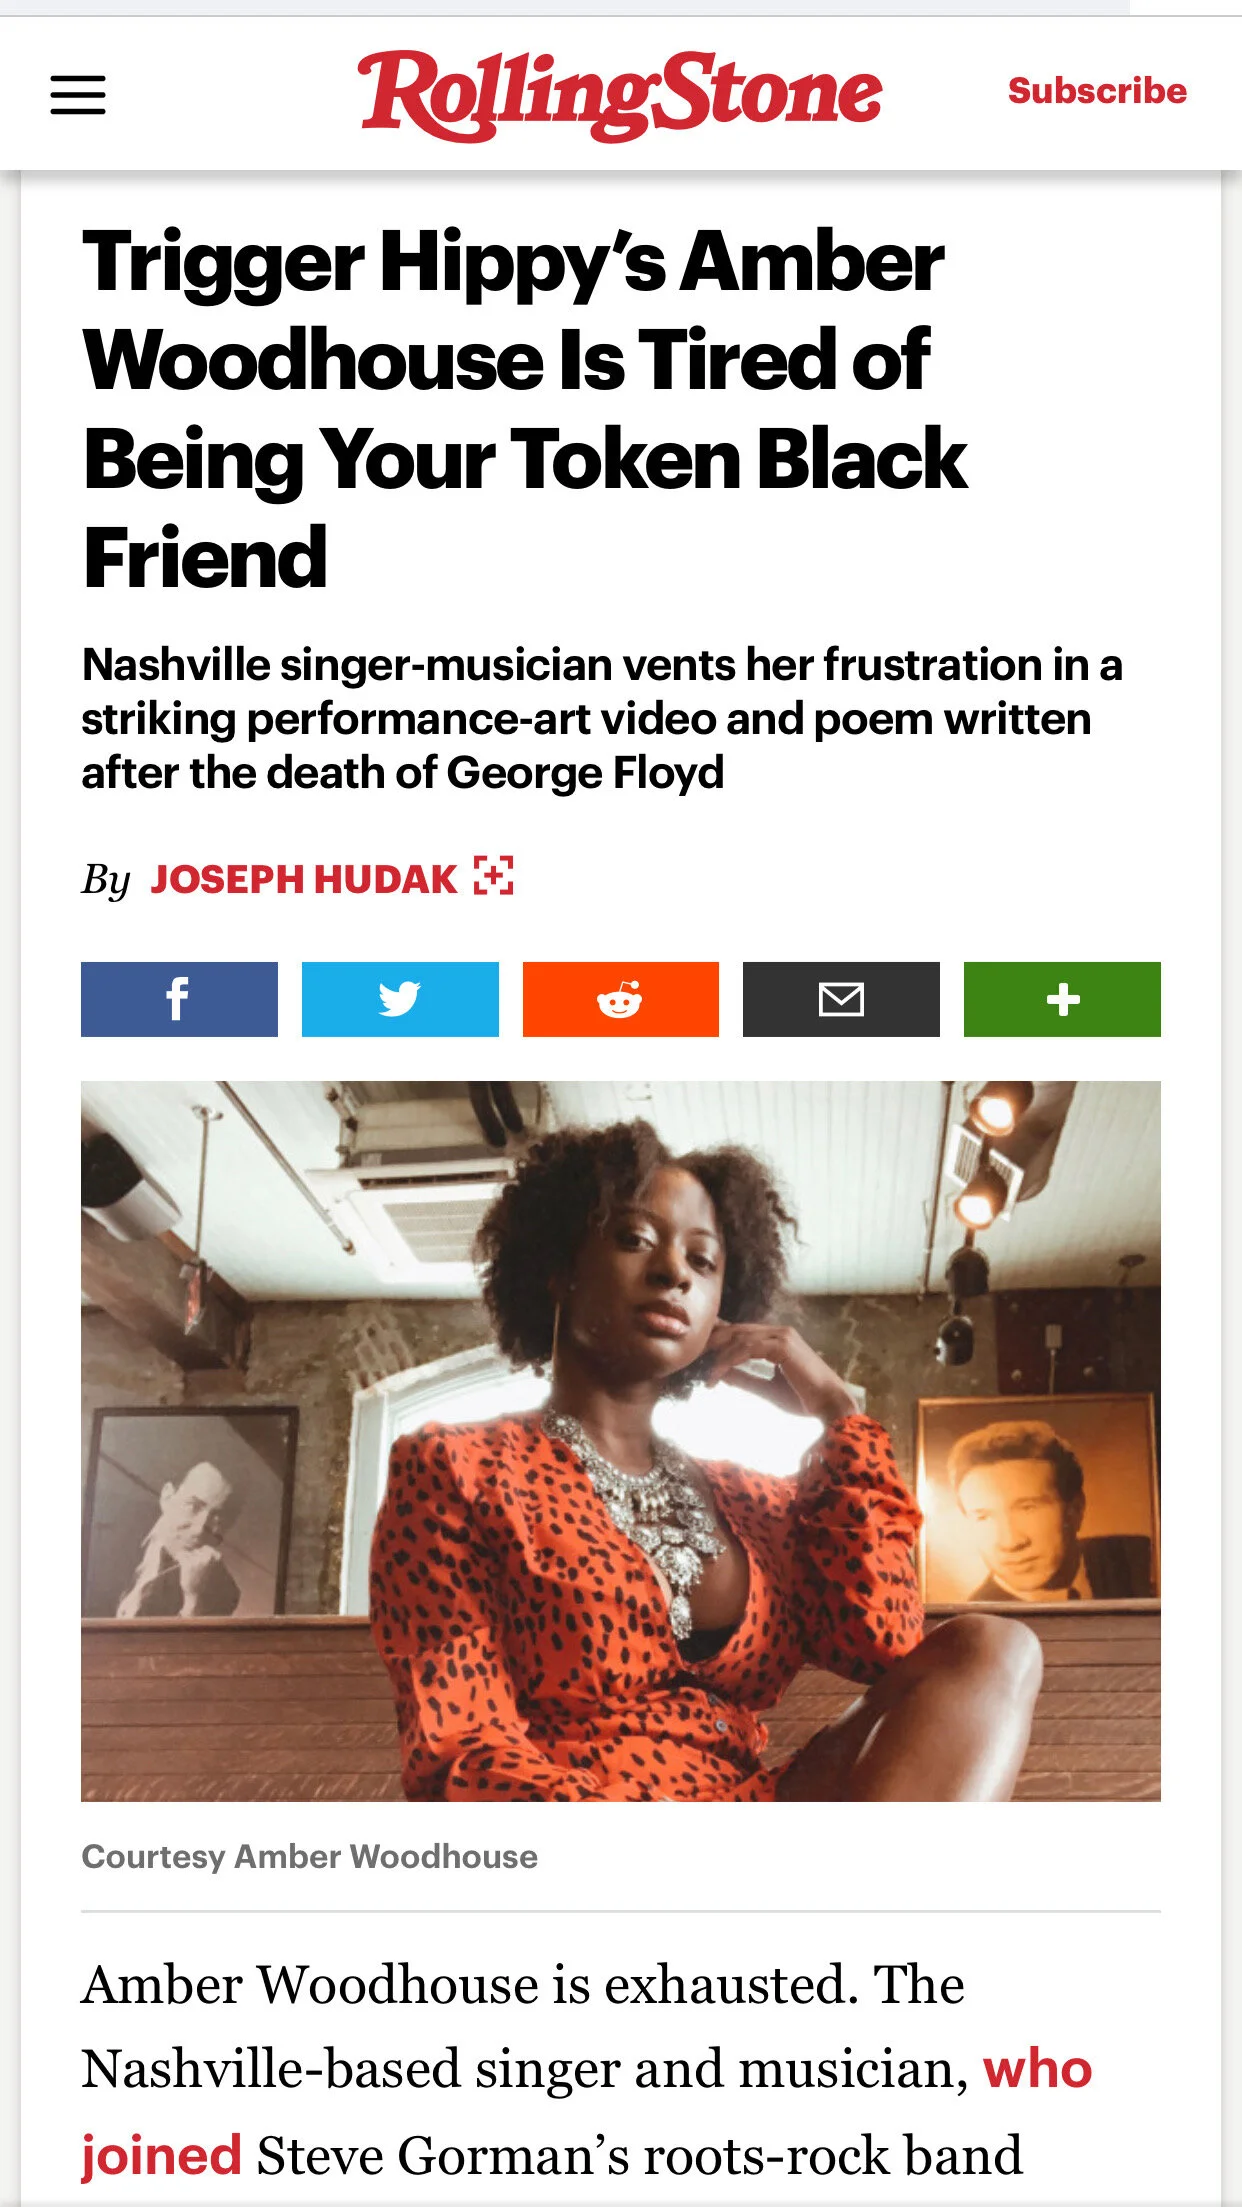Click the top browser progress bar
This screenshot has width=1242, height=2207.
pos(565,7)
